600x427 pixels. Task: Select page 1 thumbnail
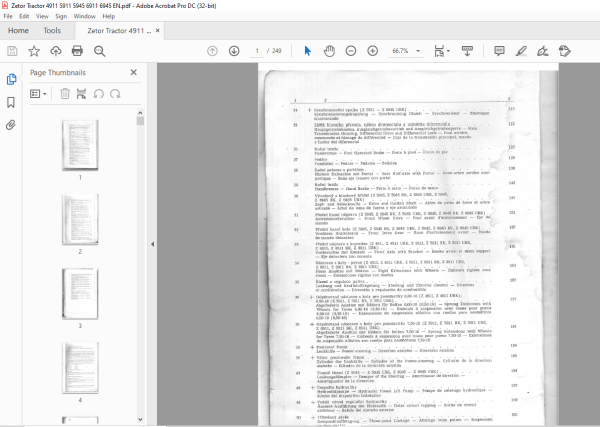coord(80,145)
